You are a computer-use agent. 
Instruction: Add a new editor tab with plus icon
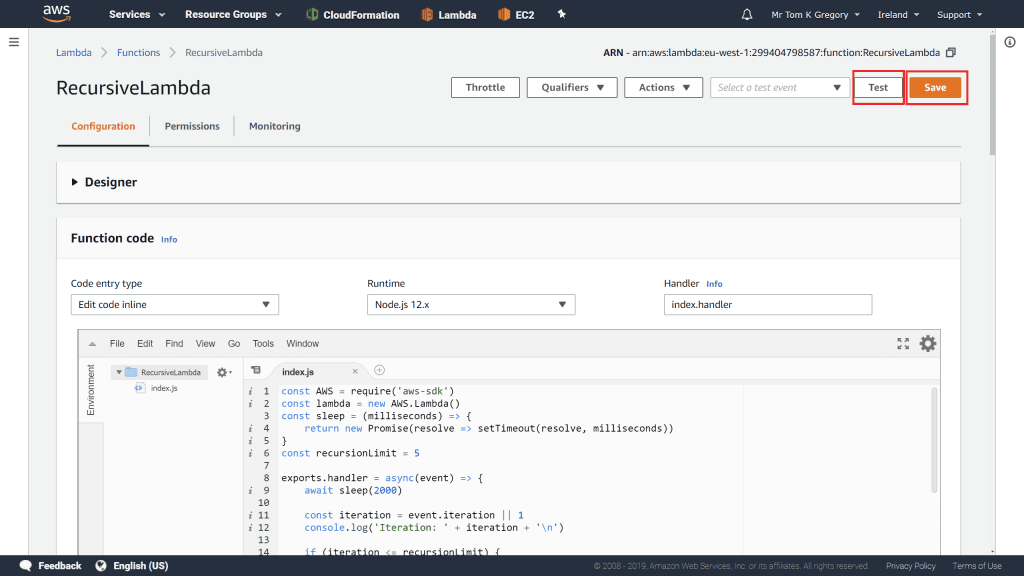point(379,370)
